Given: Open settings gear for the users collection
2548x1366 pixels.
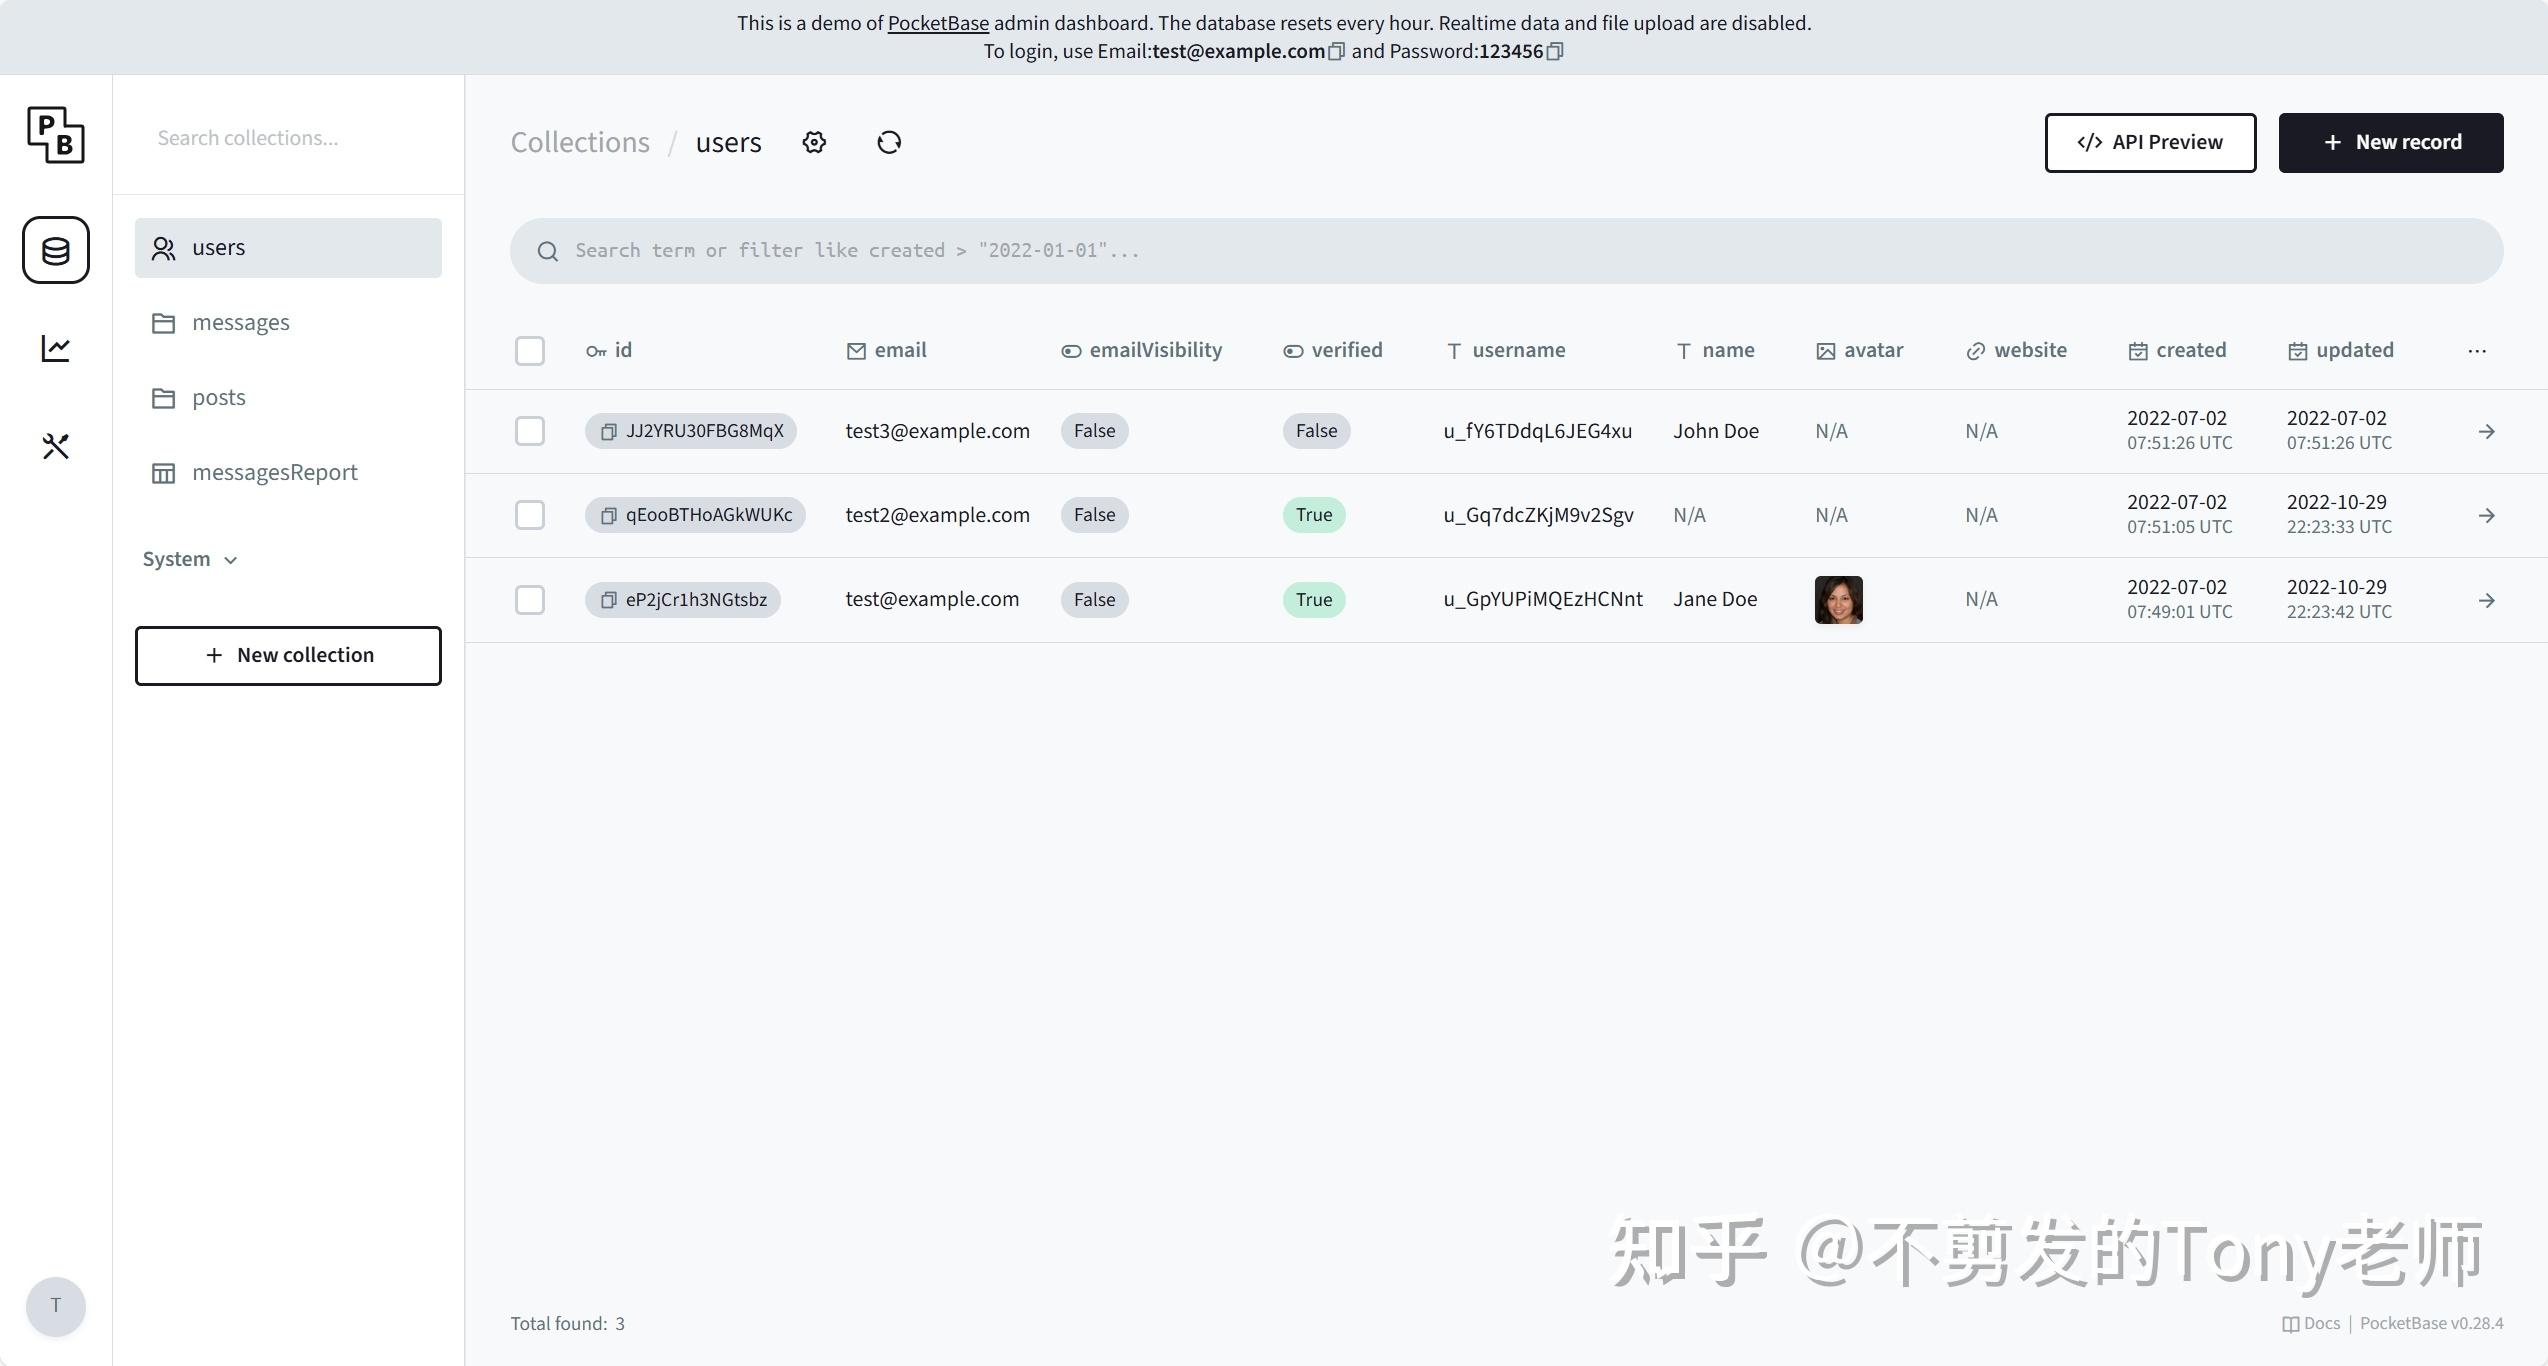Looking at the screenshot, I should pyautogui.click(x=813, y=142).
